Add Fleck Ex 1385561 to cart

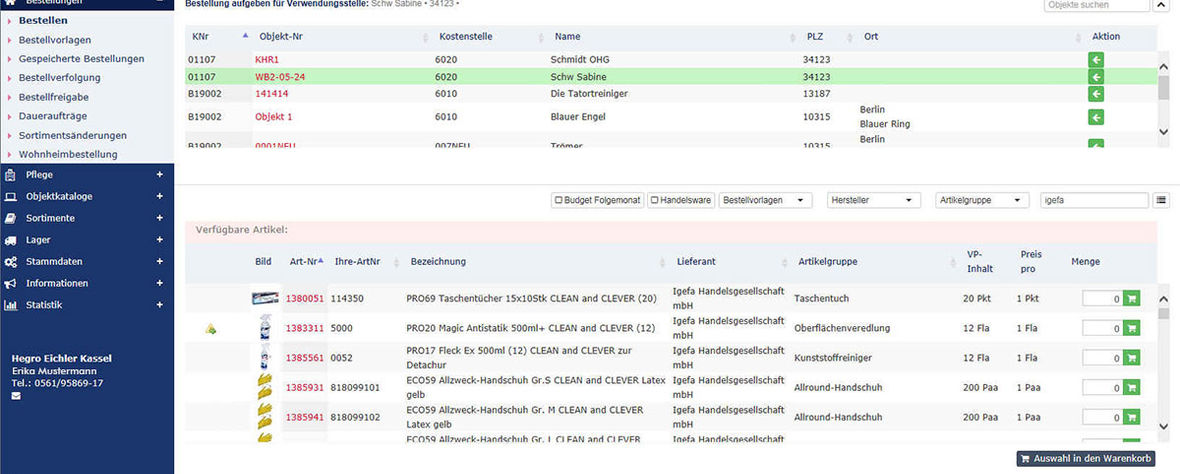pyautogui.click(x=1131, y=358)
